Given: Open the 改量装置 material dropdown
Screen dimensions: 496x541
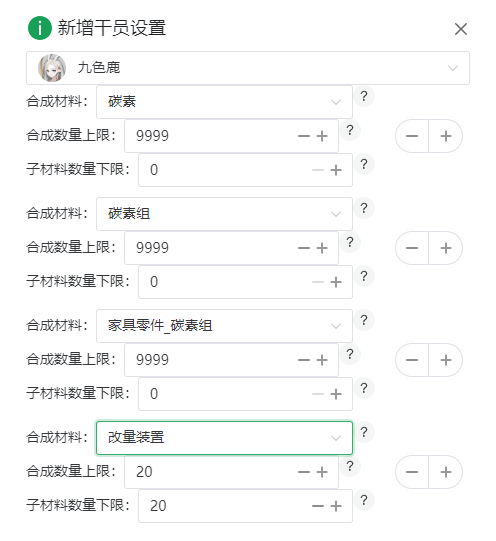Looking at the screenshot, I should click(x=225, y=438).
